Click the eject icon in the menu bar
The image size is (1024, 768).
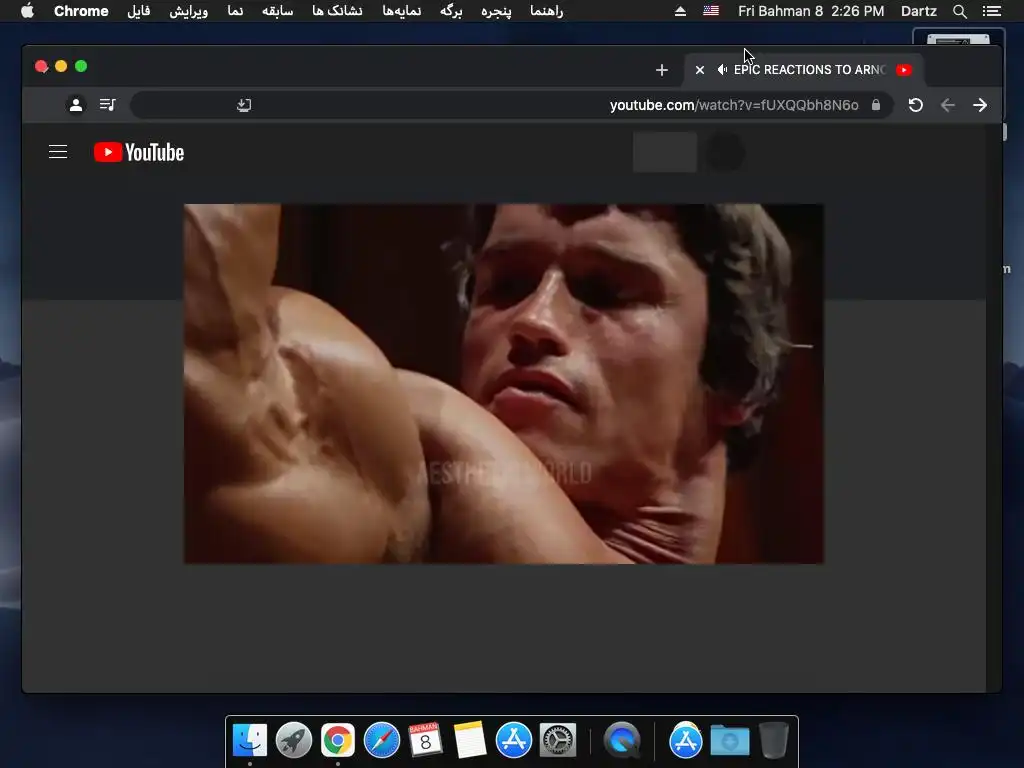point(680,11)
